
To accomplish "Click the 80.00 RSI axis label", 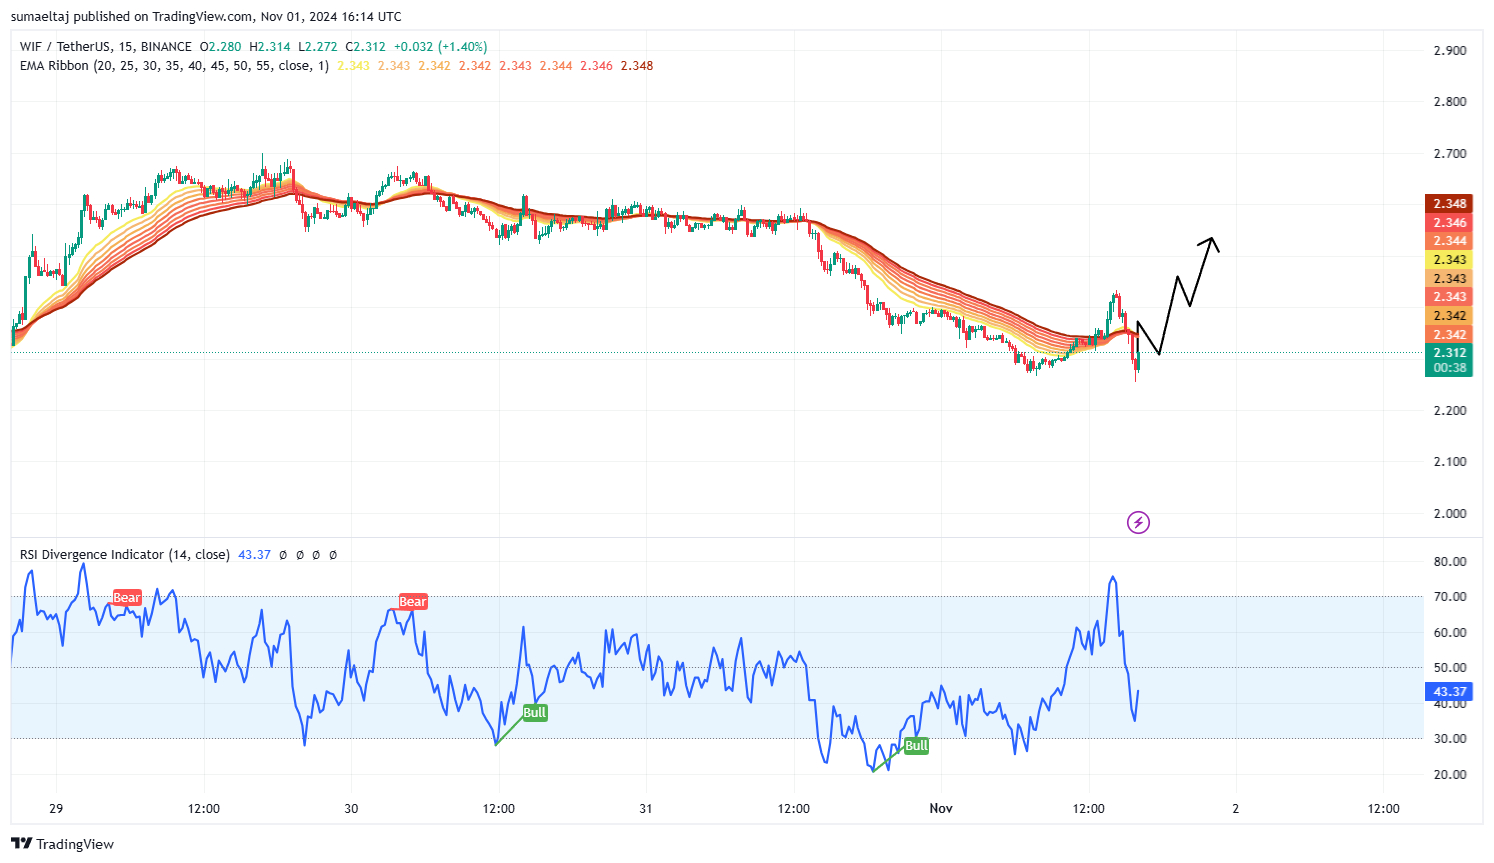I will click(x=1450, y=562).
